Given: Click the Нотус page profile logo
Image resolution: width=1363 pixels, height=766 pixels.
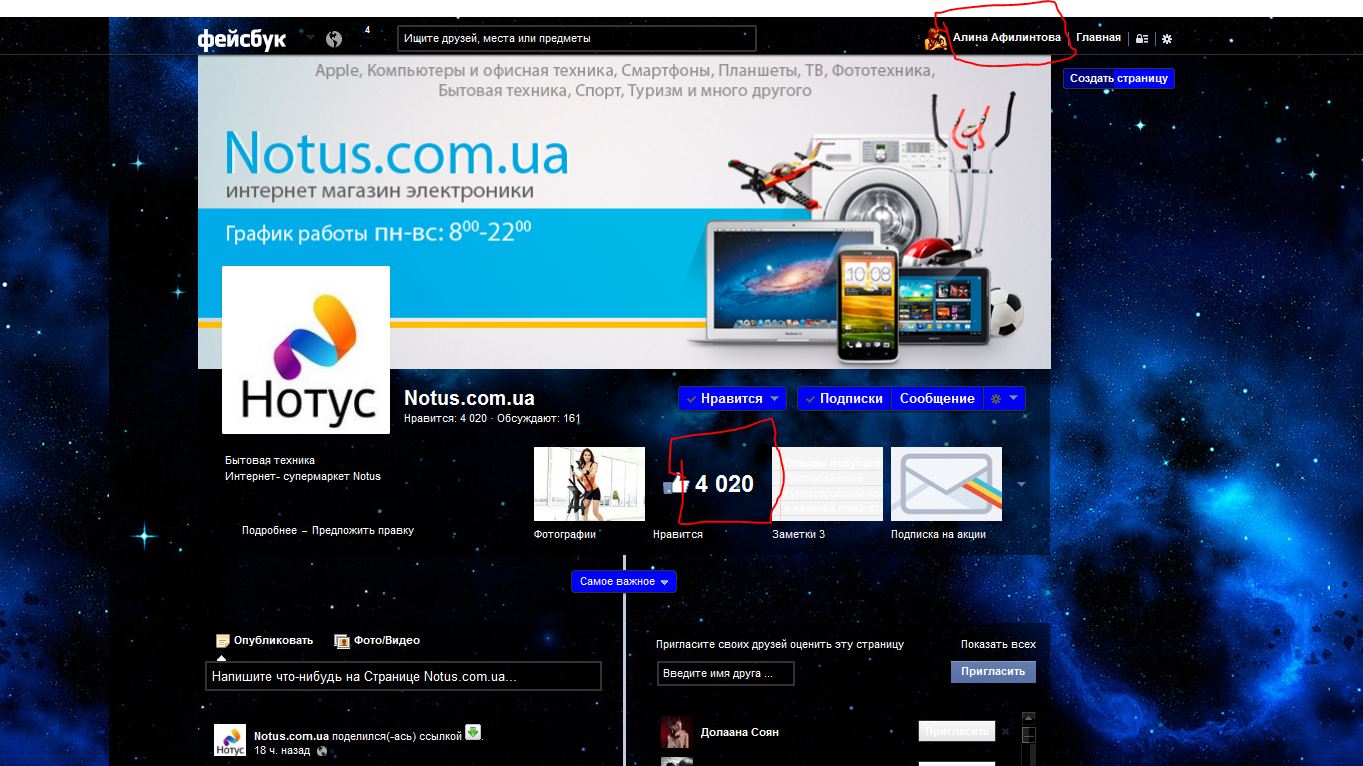Looking at the screenshot, I should (306, 350).
